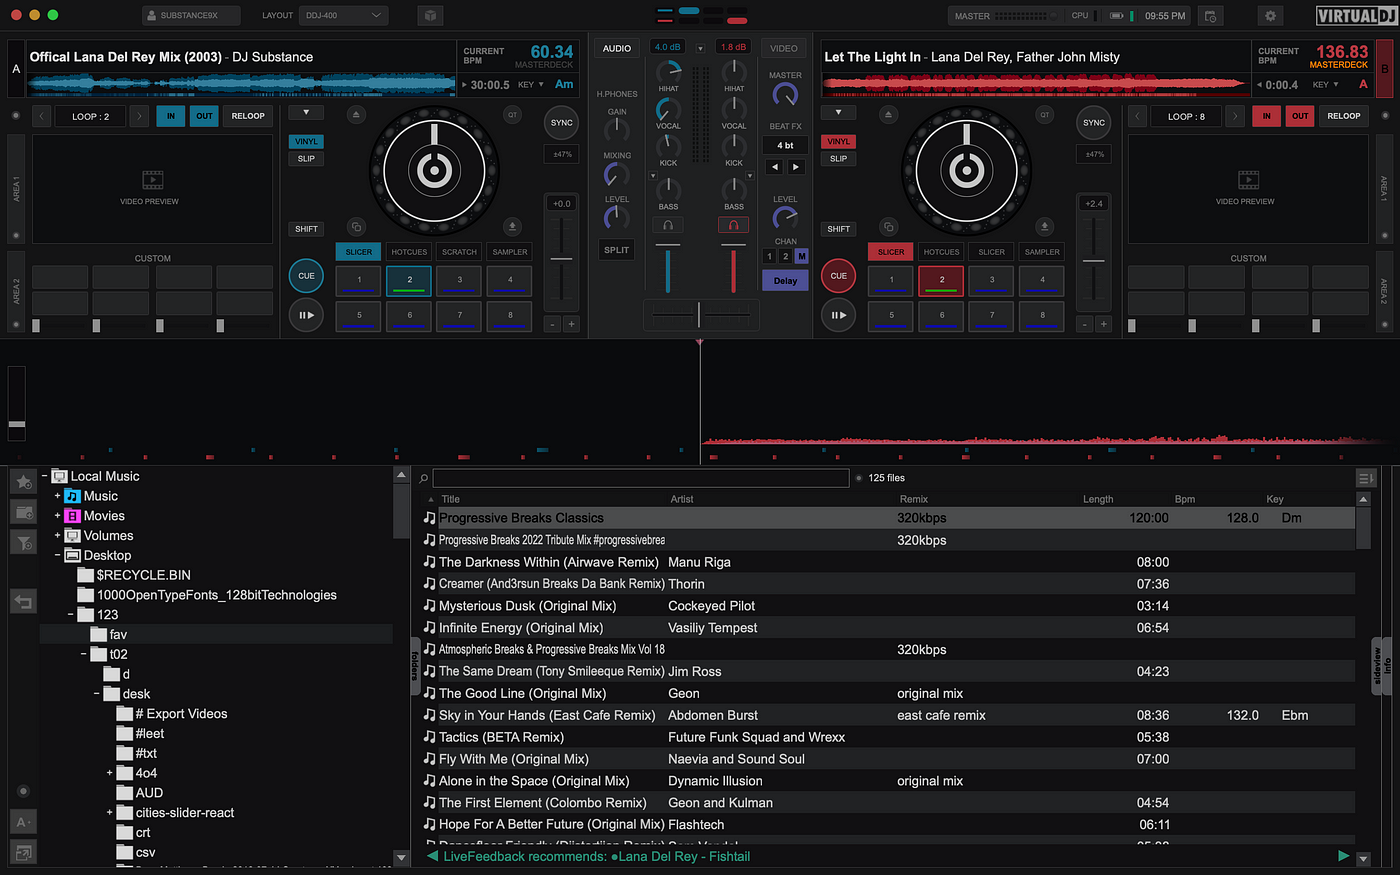The width and height of the screenshot is (1400, 875).
Task: Select FX channel M
Action: [801, 256]
